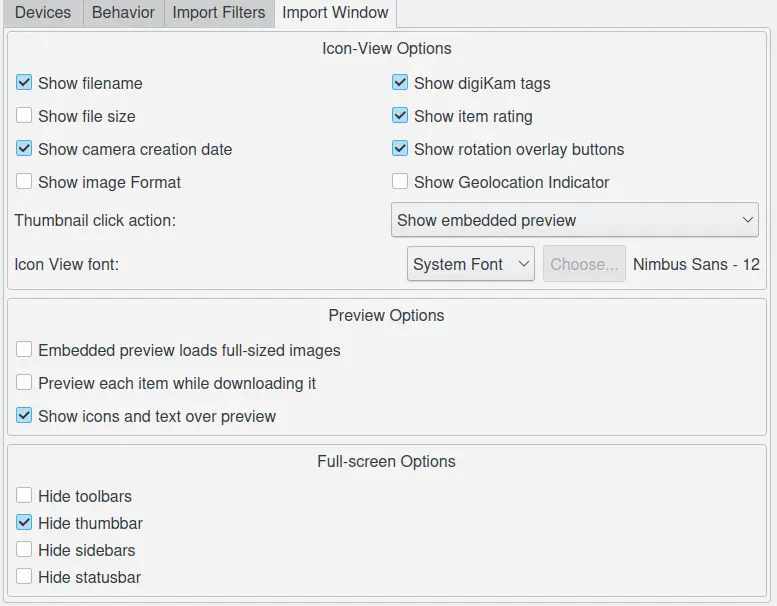
Task: Enable Show Geolocation Indicator
Action: (x=400, y=182)
